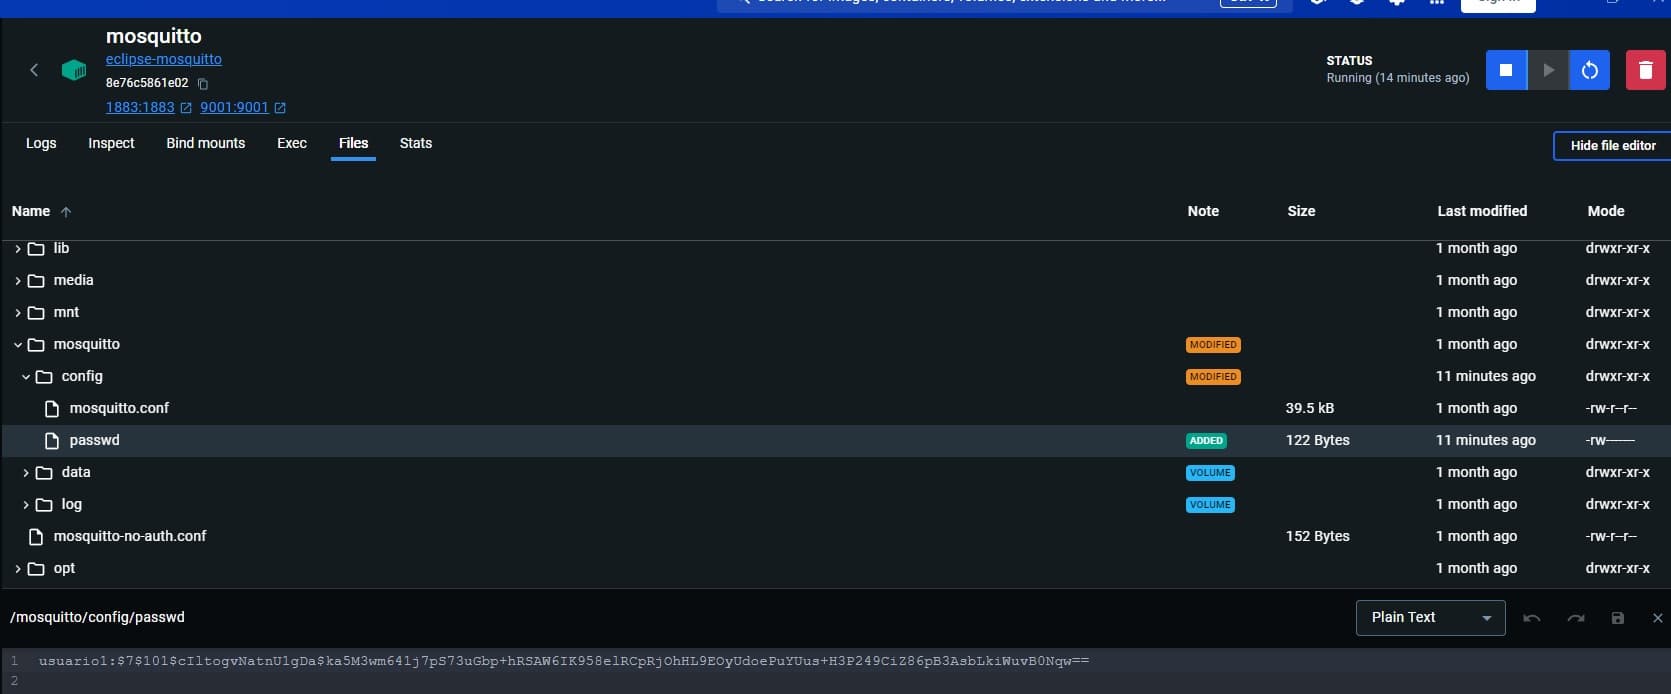
Task: Click external-link icon next to 1883:1883
Action: [x=186, y=108]
